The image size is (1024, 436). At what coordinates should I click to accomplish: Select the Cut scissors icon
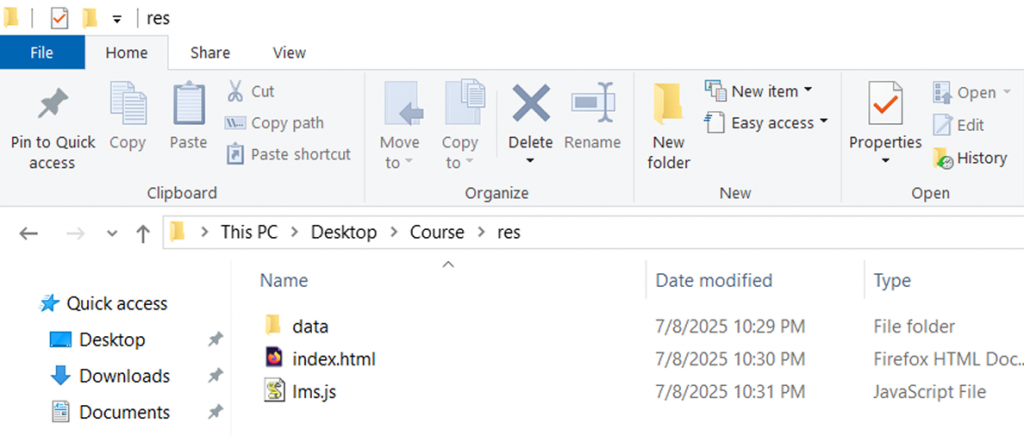235,91
